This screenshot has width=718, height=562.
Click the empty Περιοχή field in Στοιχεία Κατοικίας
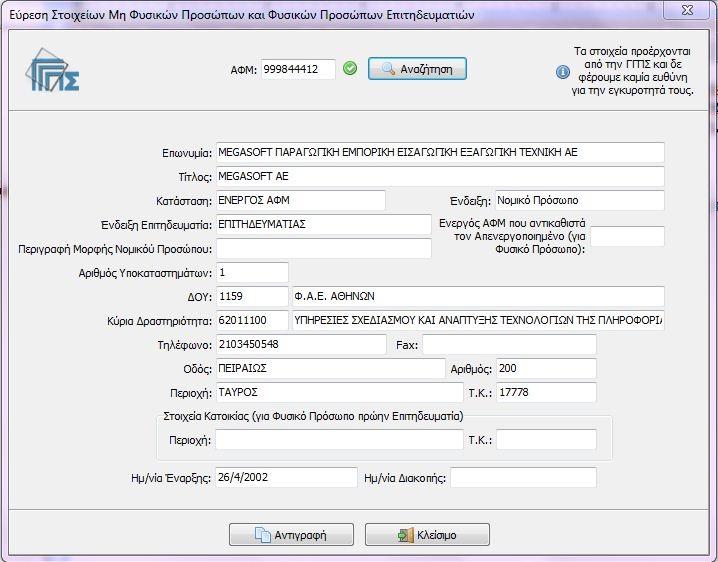coord(339,440)
